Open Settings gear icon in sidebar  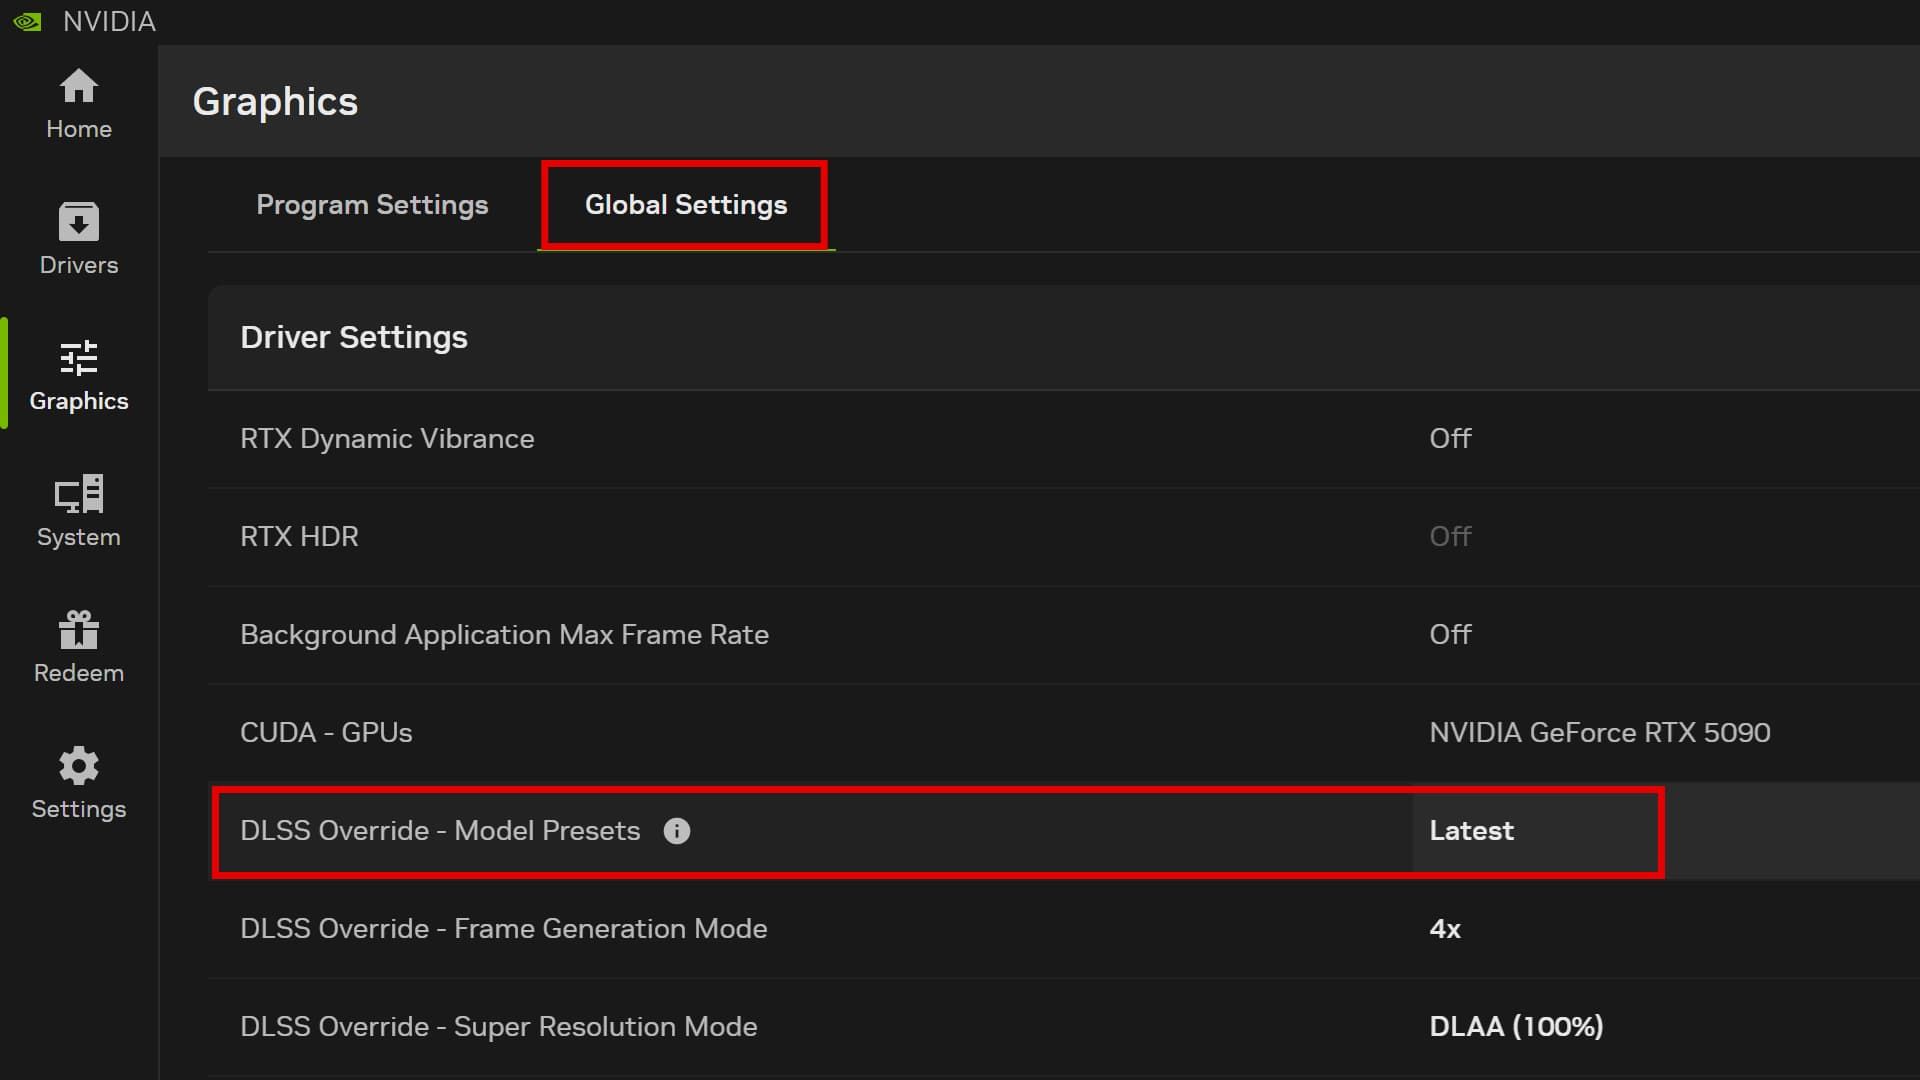(78, 766)
